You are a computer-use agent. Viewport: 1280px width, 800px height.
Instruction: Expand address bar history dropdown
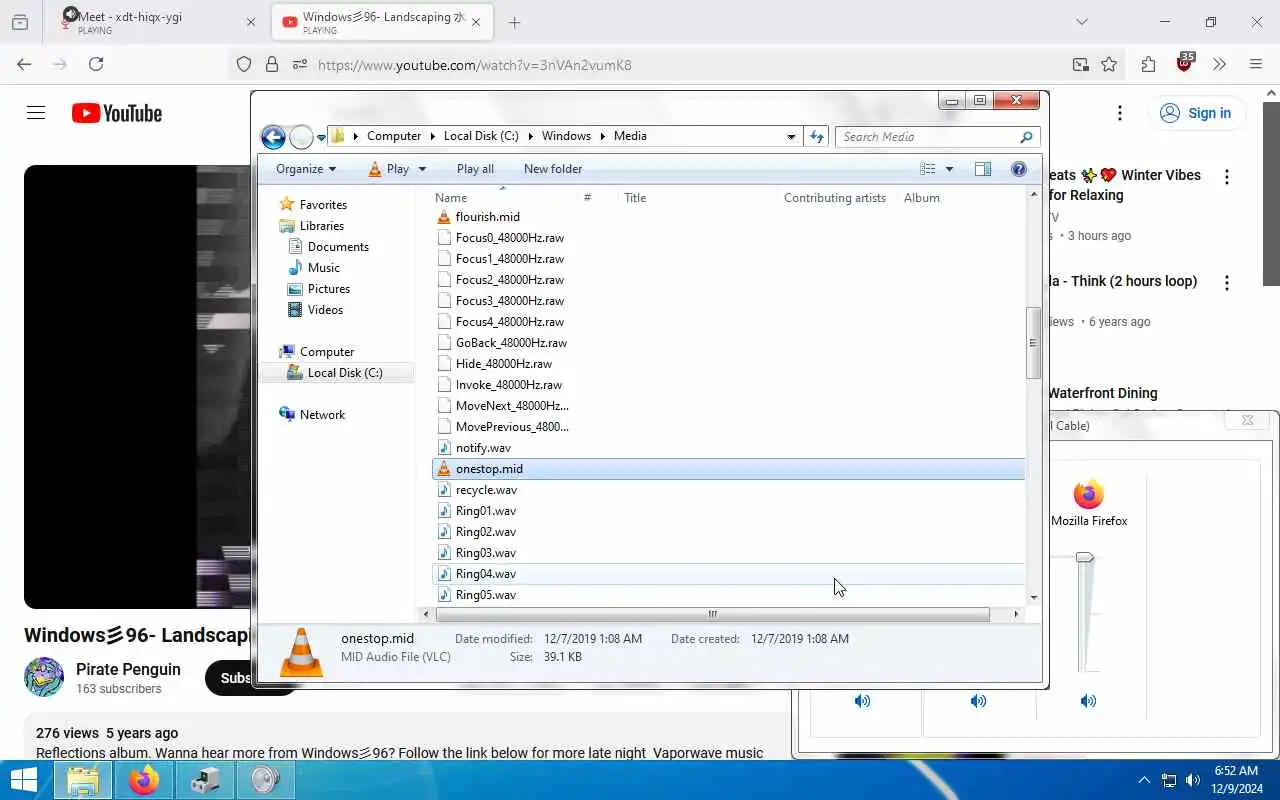point(791,137)
